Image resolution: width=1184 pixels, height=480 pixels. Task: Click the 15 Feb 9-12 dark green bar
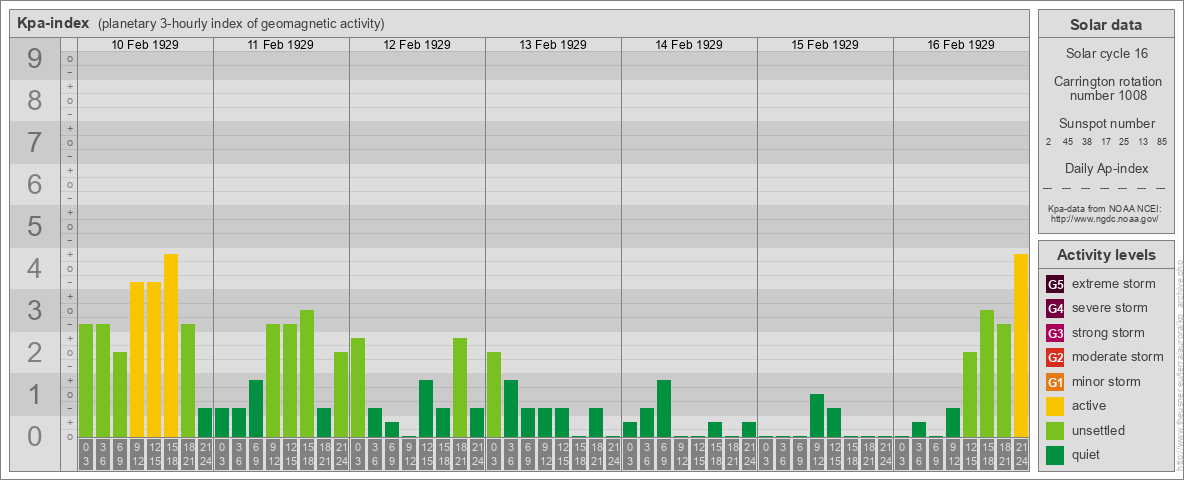816,416
